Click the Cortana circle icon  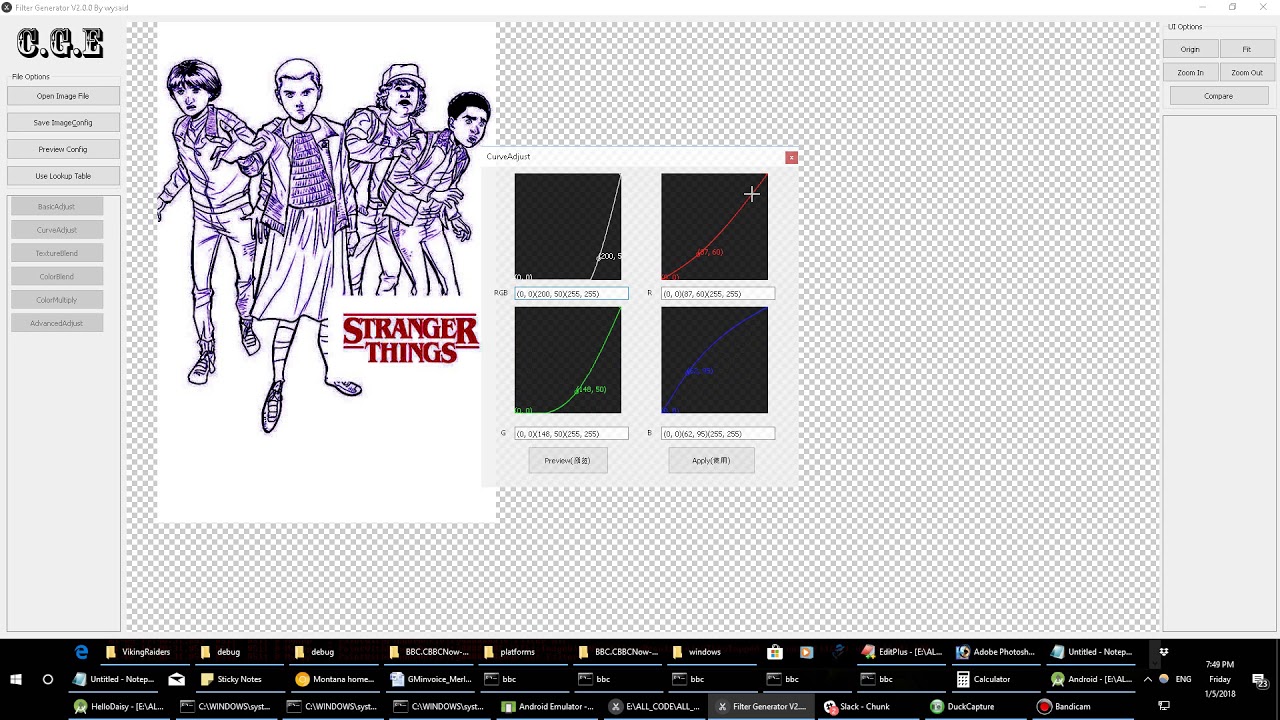pyautogui.click(x=47, y=679)
